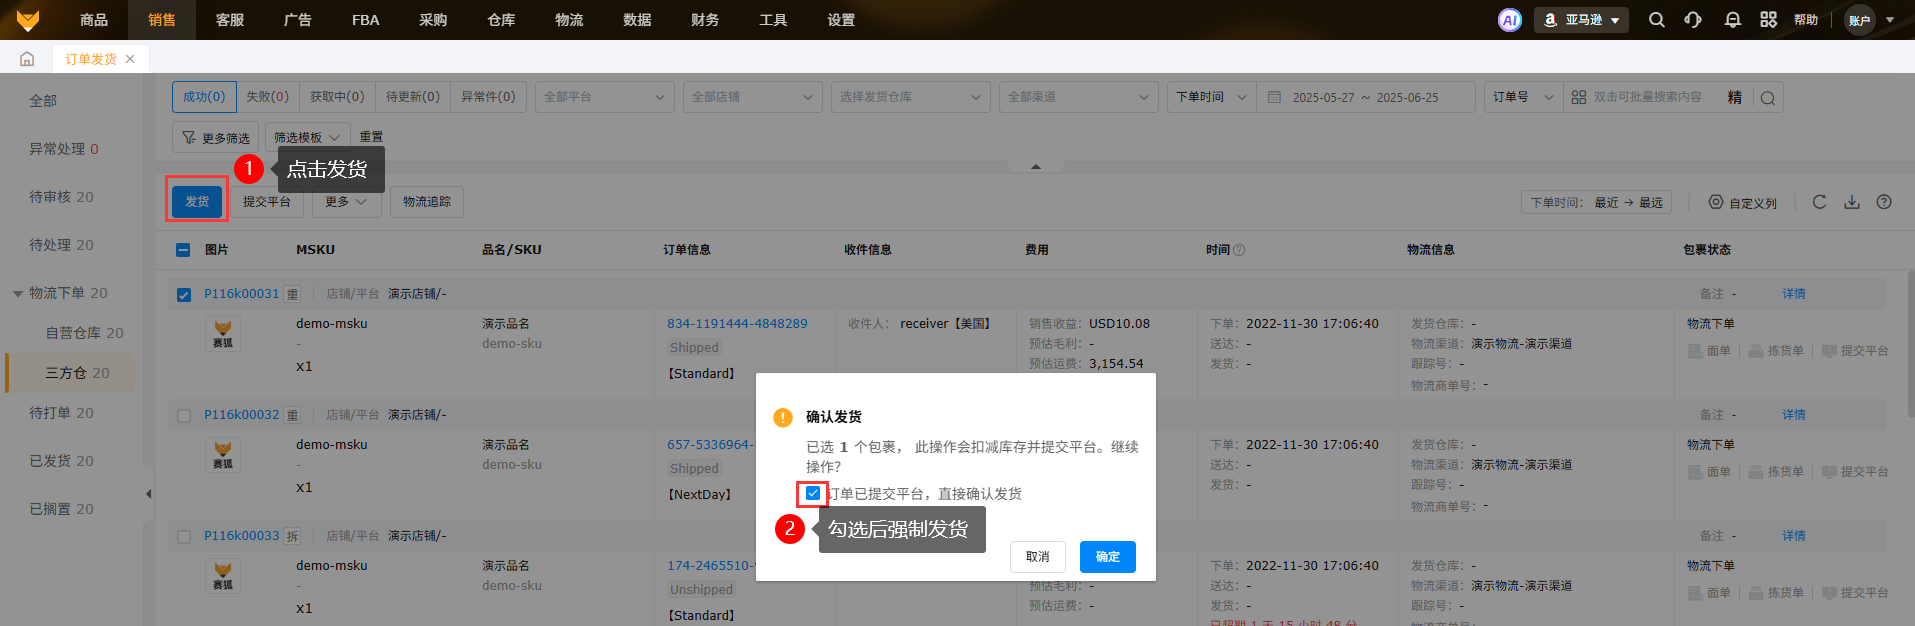The image size is (1915, 626).
Task: Open the 选择发货仓库 warehouse dropdown
Action: point(910,97)
